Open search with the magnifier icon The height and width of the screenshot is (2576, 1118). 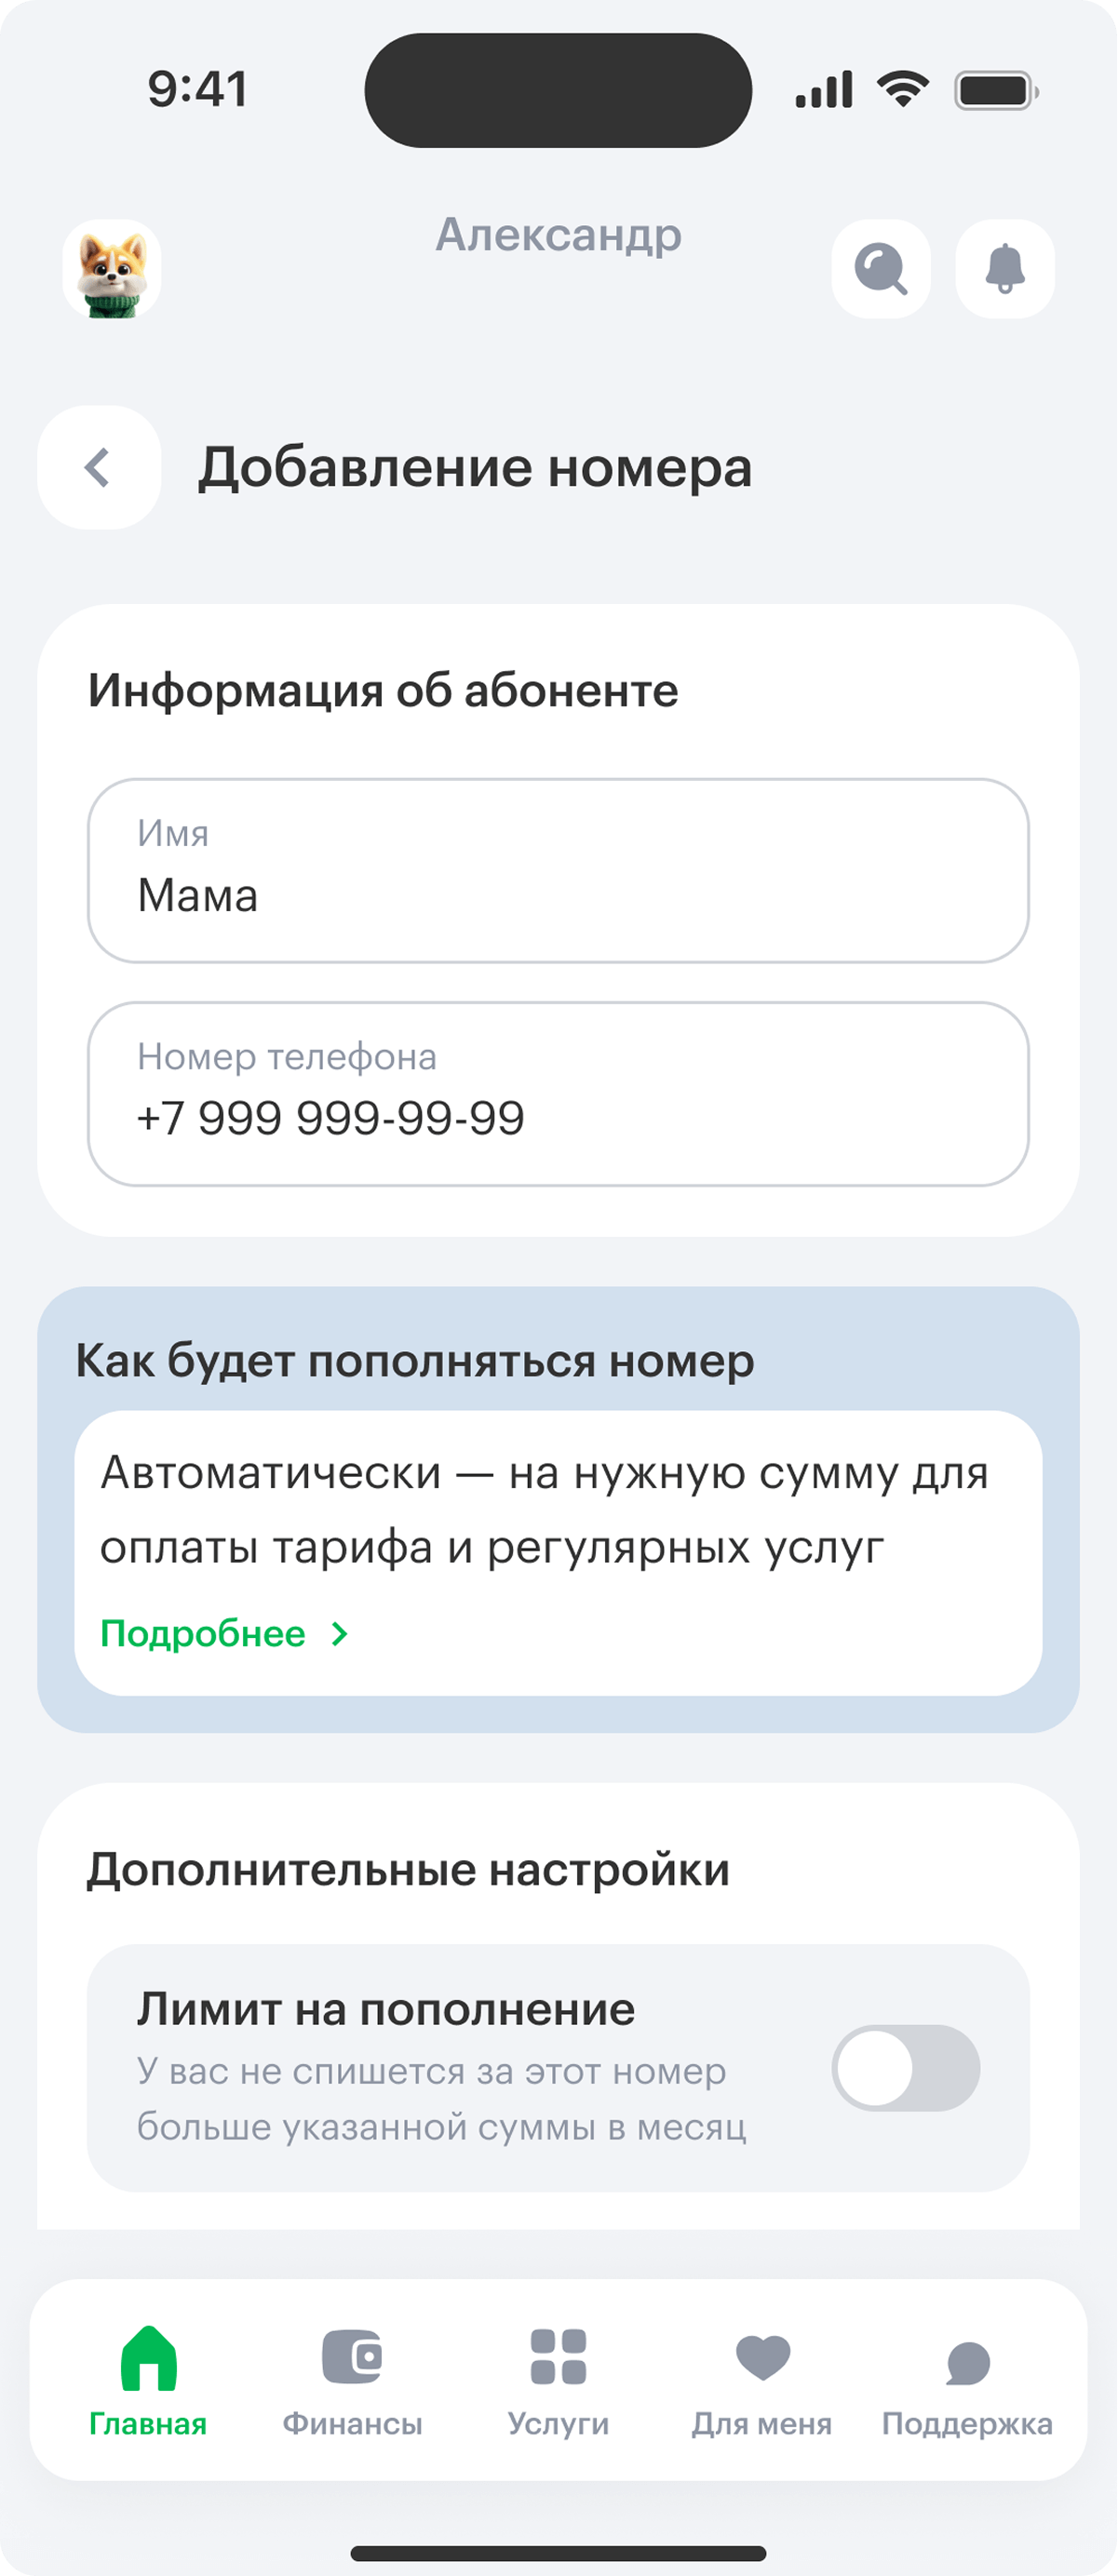880,269
